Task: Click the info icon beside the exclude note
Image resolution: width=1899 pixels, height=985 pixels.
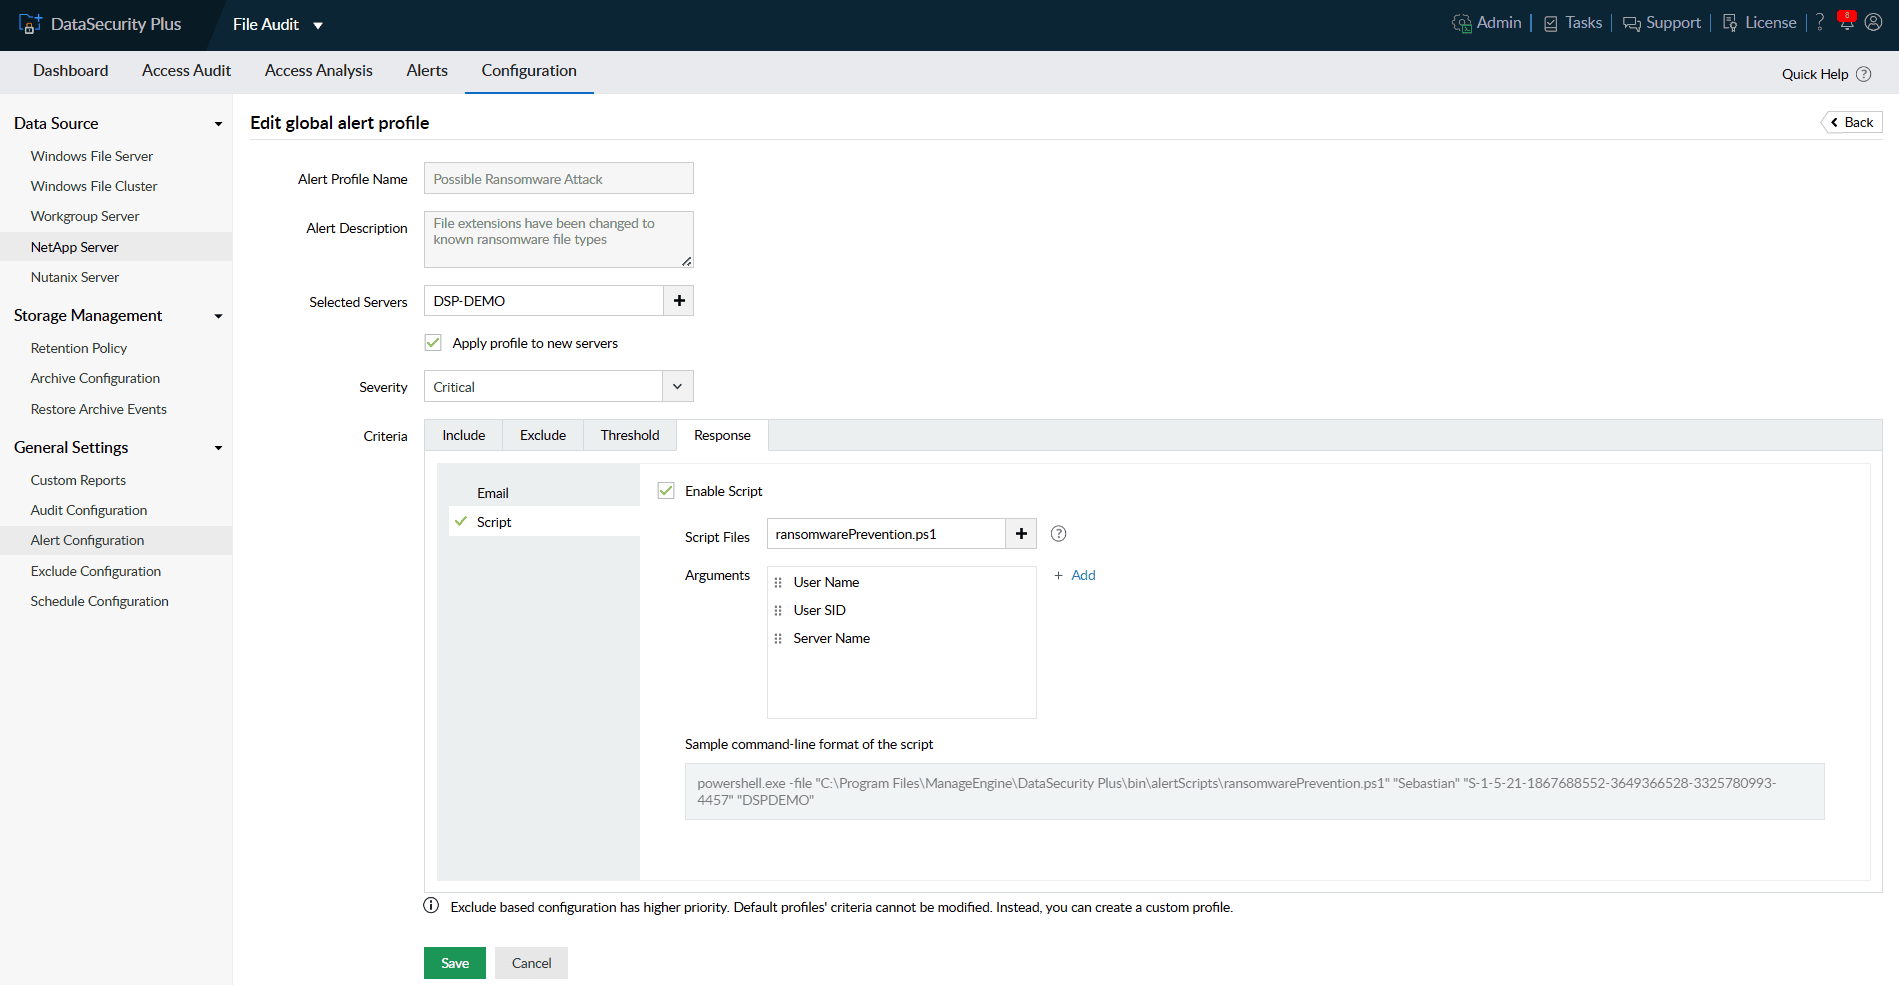Action: (x=431, y=906)
